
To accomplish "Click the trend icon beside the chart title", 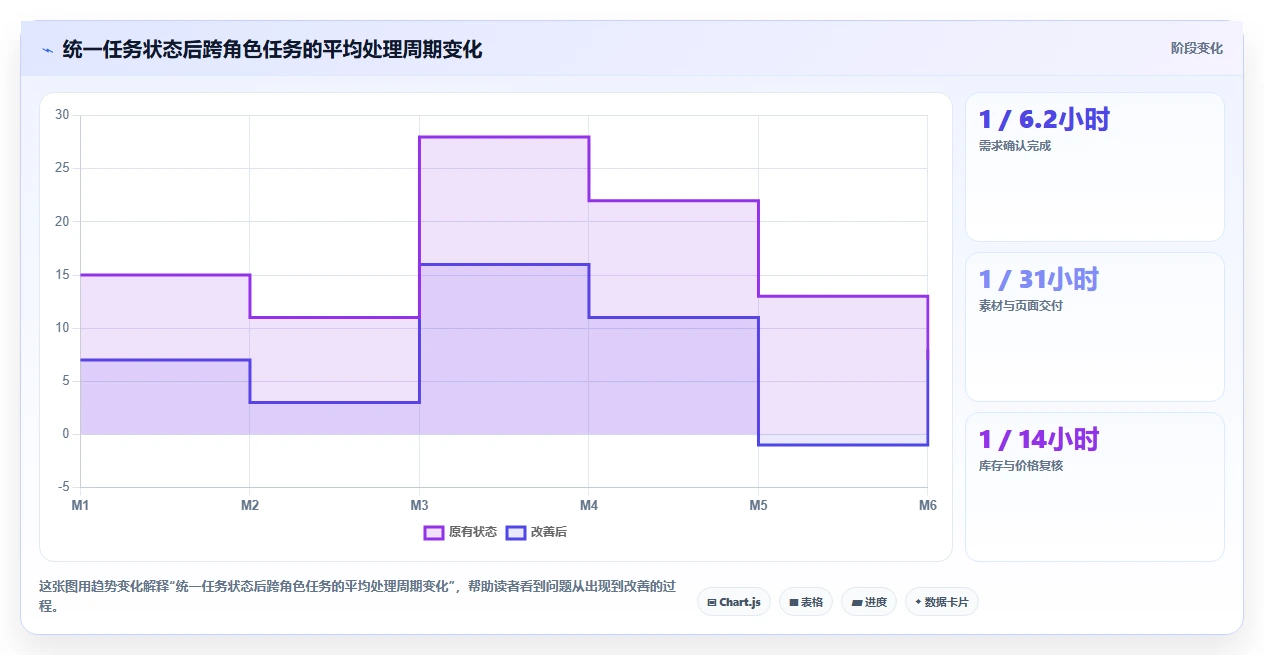I will [47, 49].
